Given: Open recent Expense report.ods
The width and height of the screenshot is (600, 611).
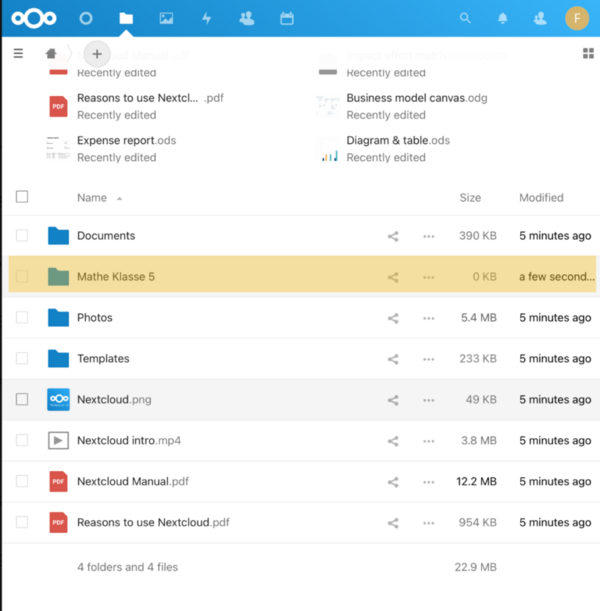Looking at the screenshot, I should [127, 140].
